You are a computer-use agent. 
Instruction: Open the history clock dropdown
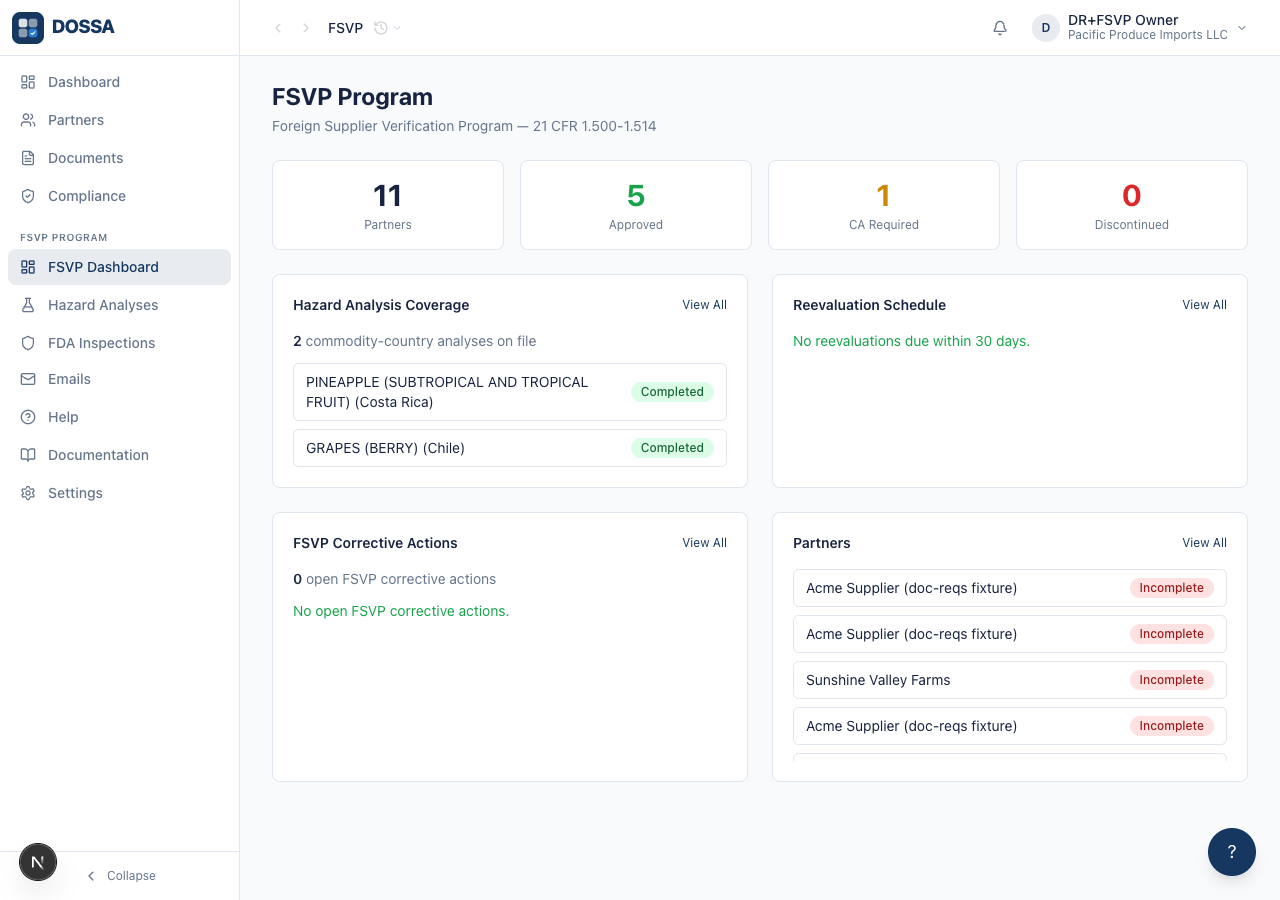pos(387,28)
